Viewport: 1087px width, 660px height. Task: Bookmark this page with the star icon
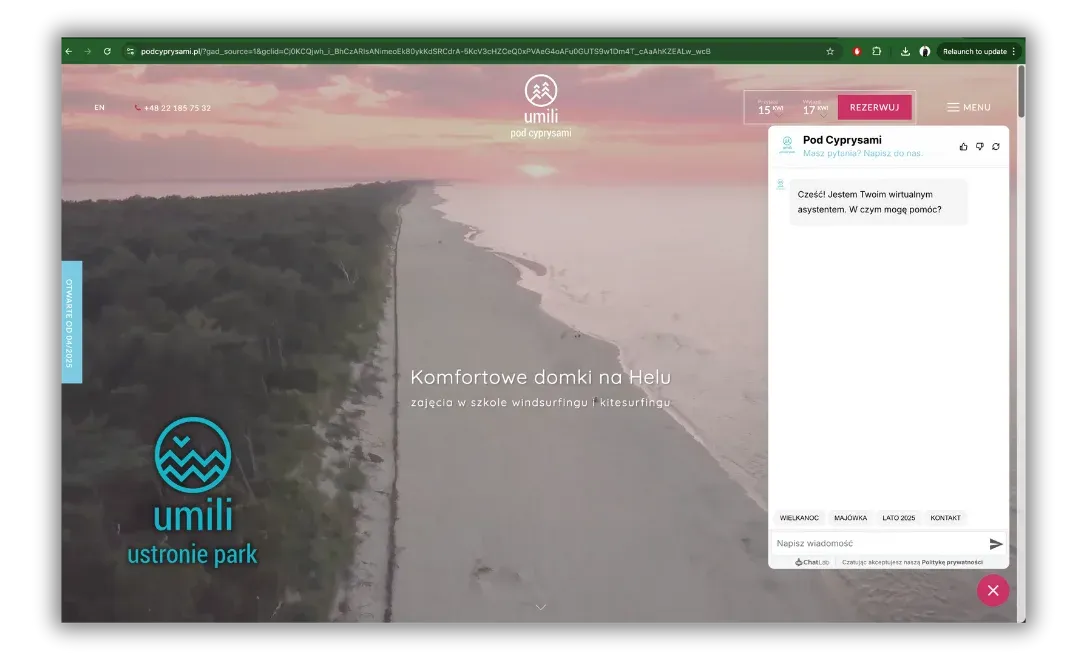click(830, 51)
